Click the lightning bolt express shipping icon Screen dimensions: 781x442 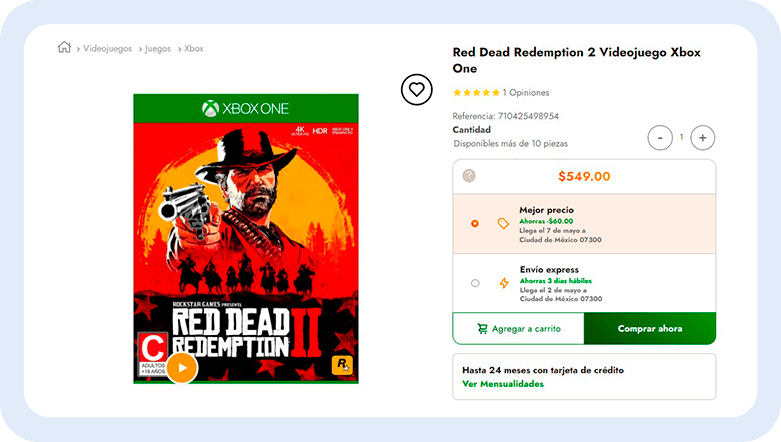click(503, 283)
